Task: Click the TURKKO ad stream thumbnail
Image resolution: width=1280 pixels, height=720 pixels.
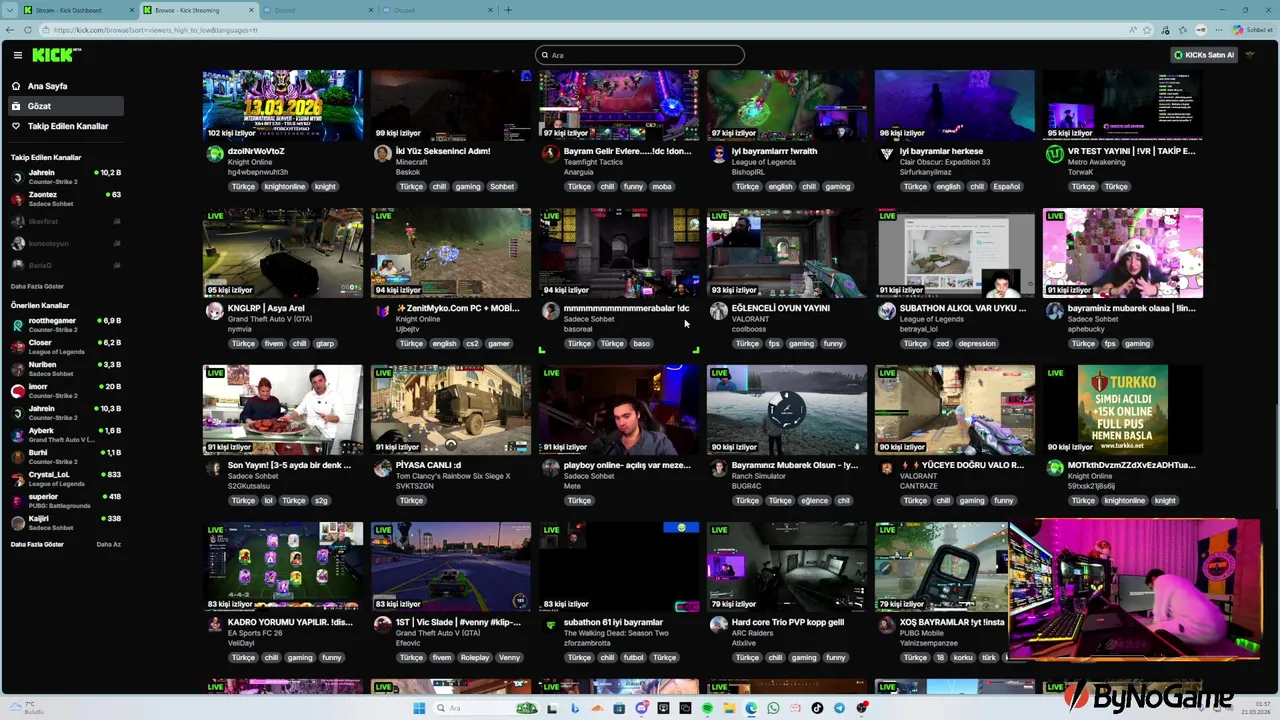Action: (1123, 410)
